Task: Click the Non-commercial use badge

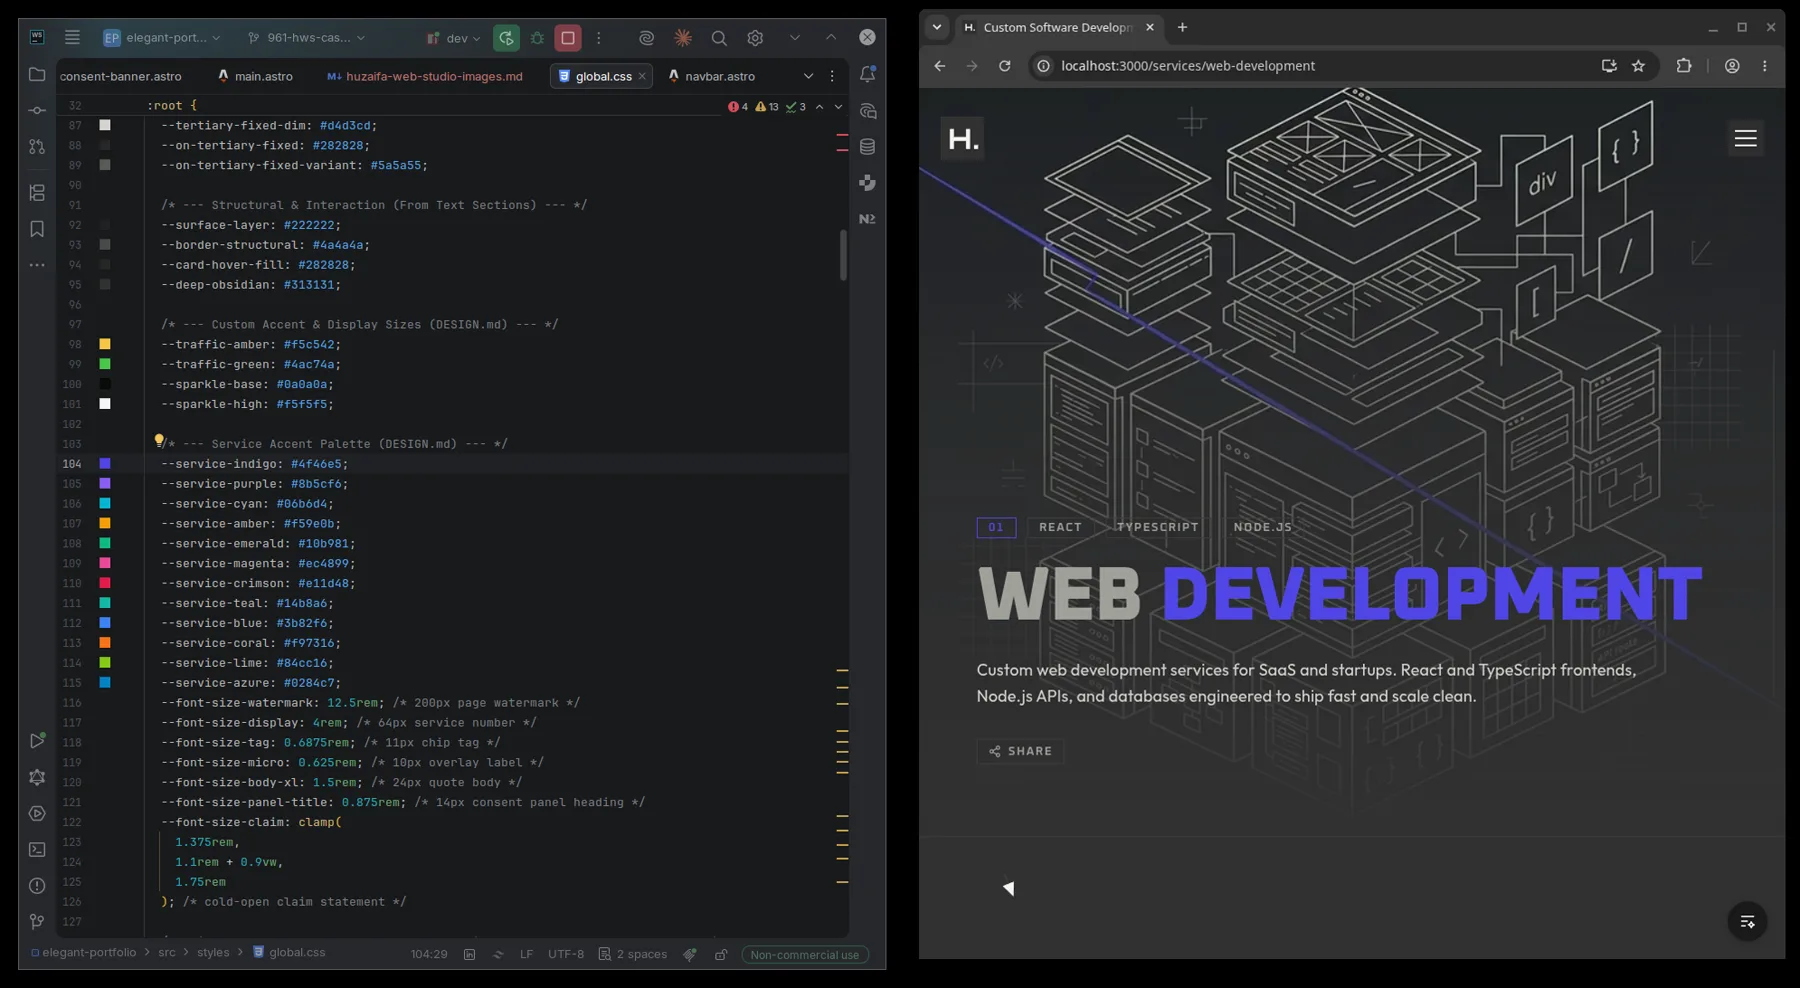Action: coord(805,955)
